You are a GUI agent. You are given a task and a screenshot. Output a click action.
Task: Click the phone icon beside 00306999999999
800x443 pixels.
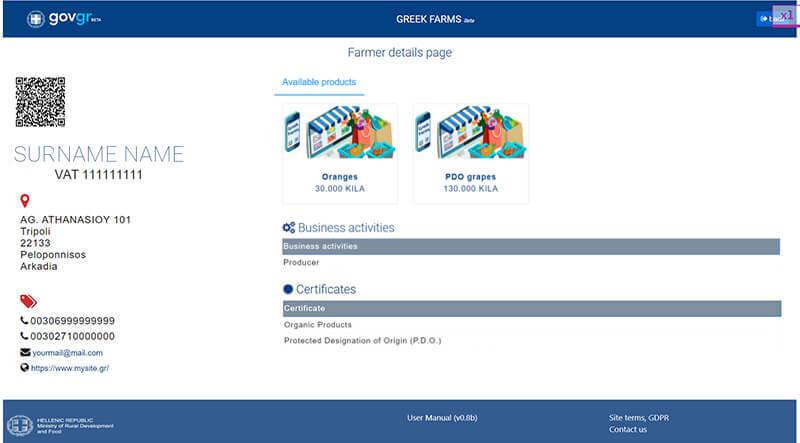25,320
